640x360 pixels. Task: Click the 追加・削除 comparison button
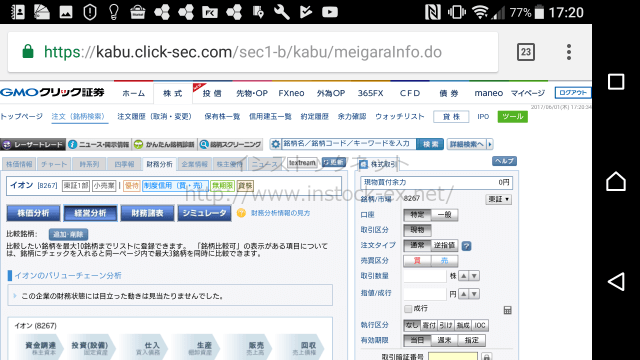68,234
